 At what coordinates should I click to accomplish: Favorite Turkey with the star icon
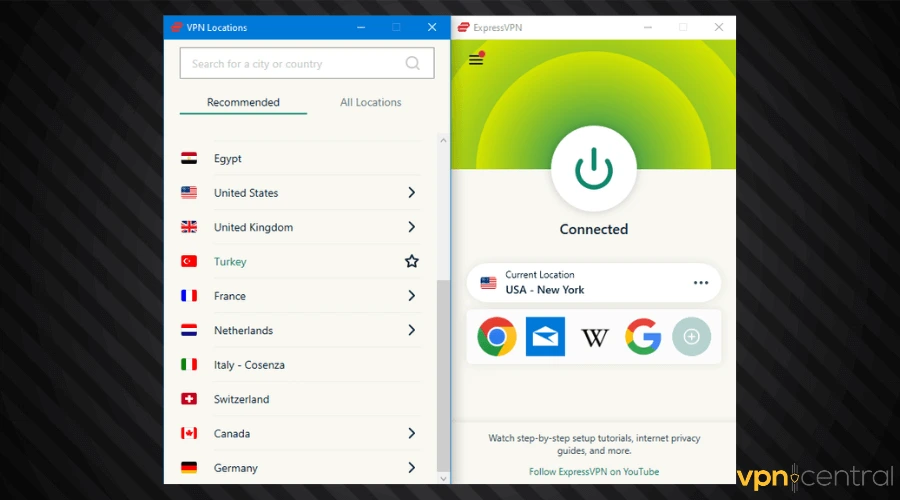click(412, 261)
